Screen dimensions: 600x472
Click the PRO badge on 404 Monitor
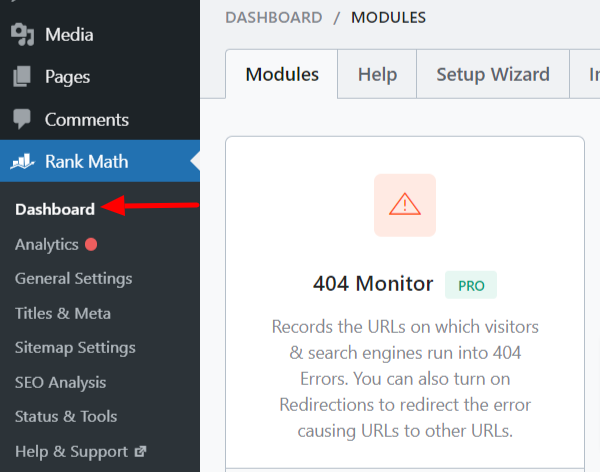(471, 285)
